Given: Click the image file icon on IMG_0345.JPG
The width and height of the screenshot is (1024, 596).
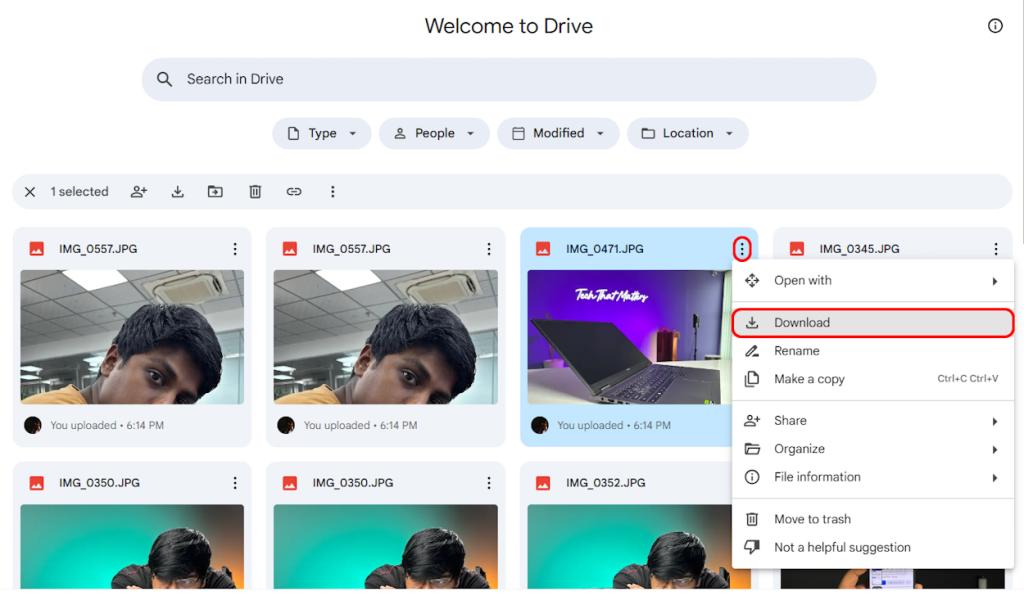Looking at the screenshot, I should tap(797, 249).
